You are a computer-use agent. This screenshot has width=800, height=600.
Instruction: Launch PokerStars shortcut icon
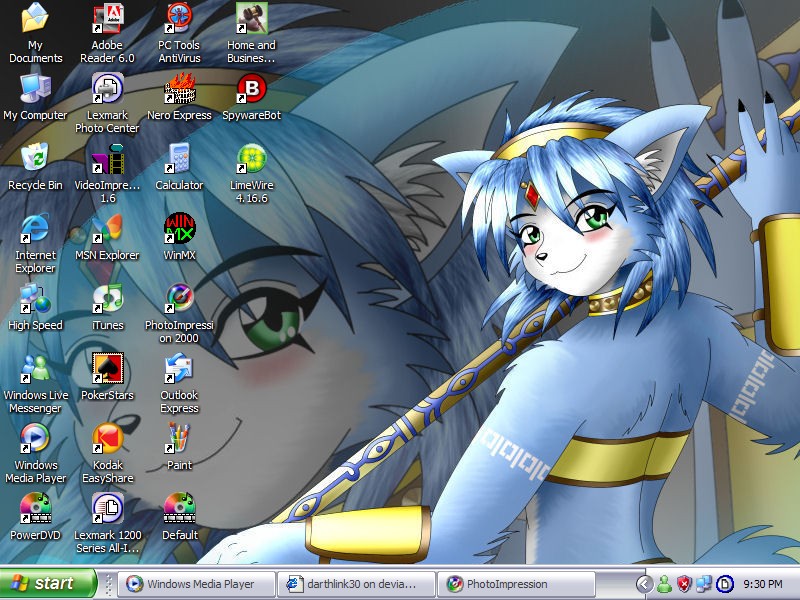coord(107,368)
